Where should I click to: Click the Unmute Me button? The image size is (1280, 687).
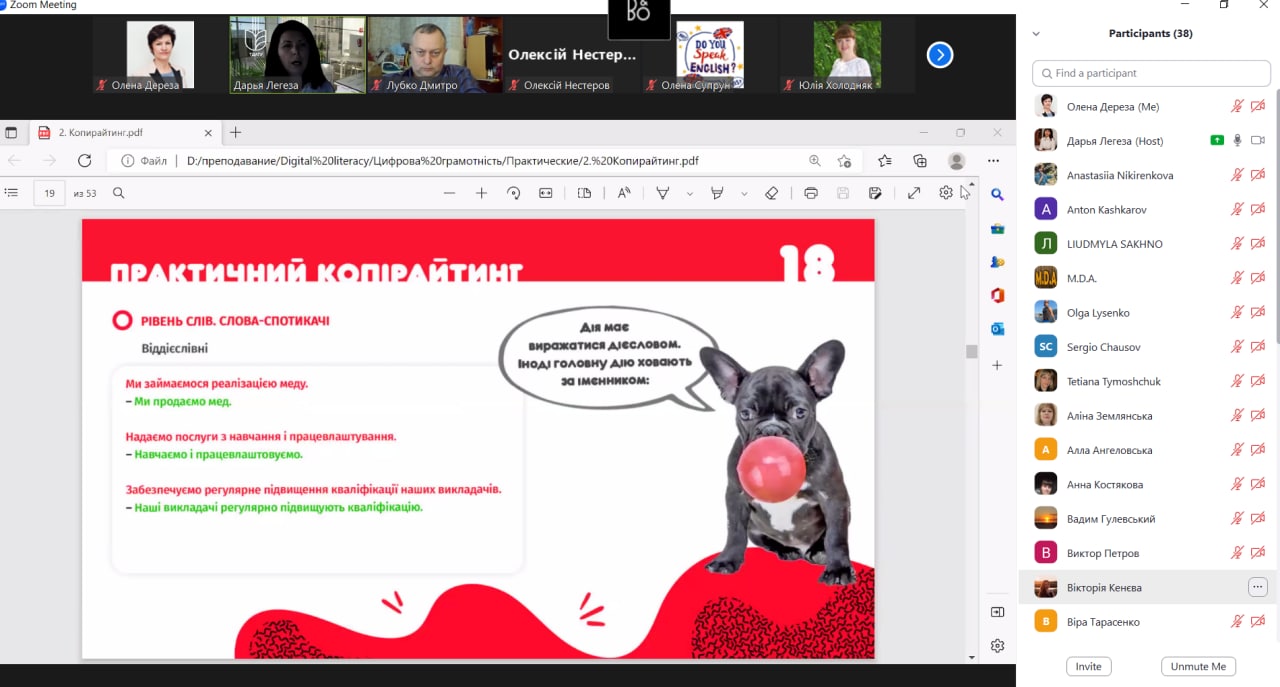pyautogui.click(x=1198, y=666)
